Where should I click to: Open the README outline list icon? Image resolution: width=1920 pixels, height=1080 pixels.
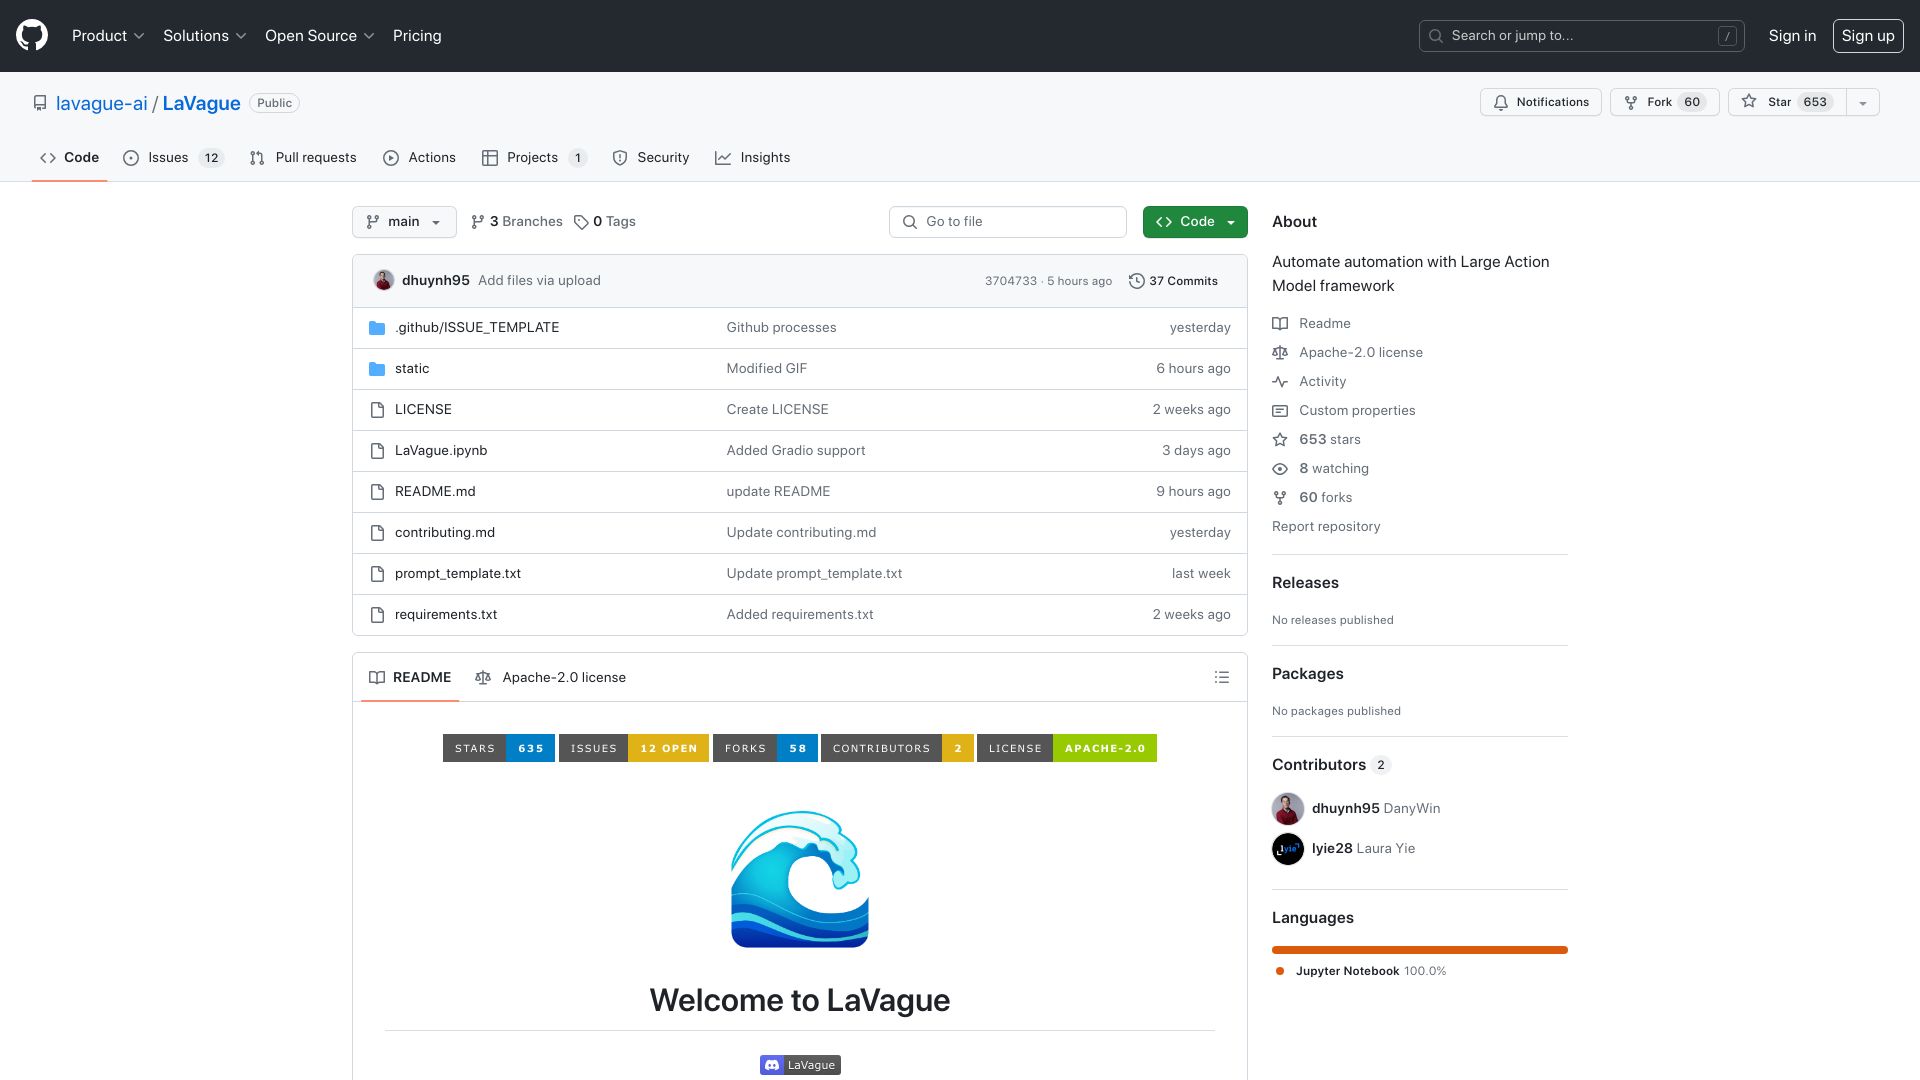1221,678
